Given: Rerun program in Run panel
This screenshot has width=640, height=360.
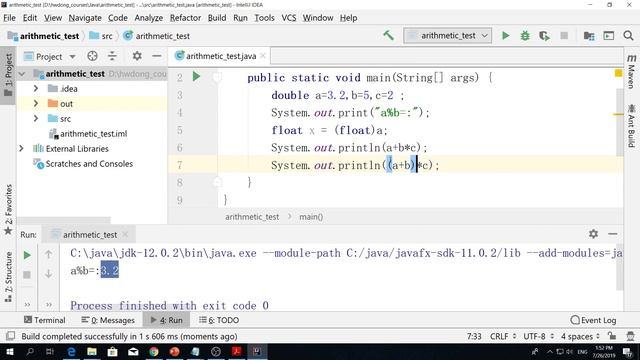Looking at the screenshot, I should tap(27, 255).
